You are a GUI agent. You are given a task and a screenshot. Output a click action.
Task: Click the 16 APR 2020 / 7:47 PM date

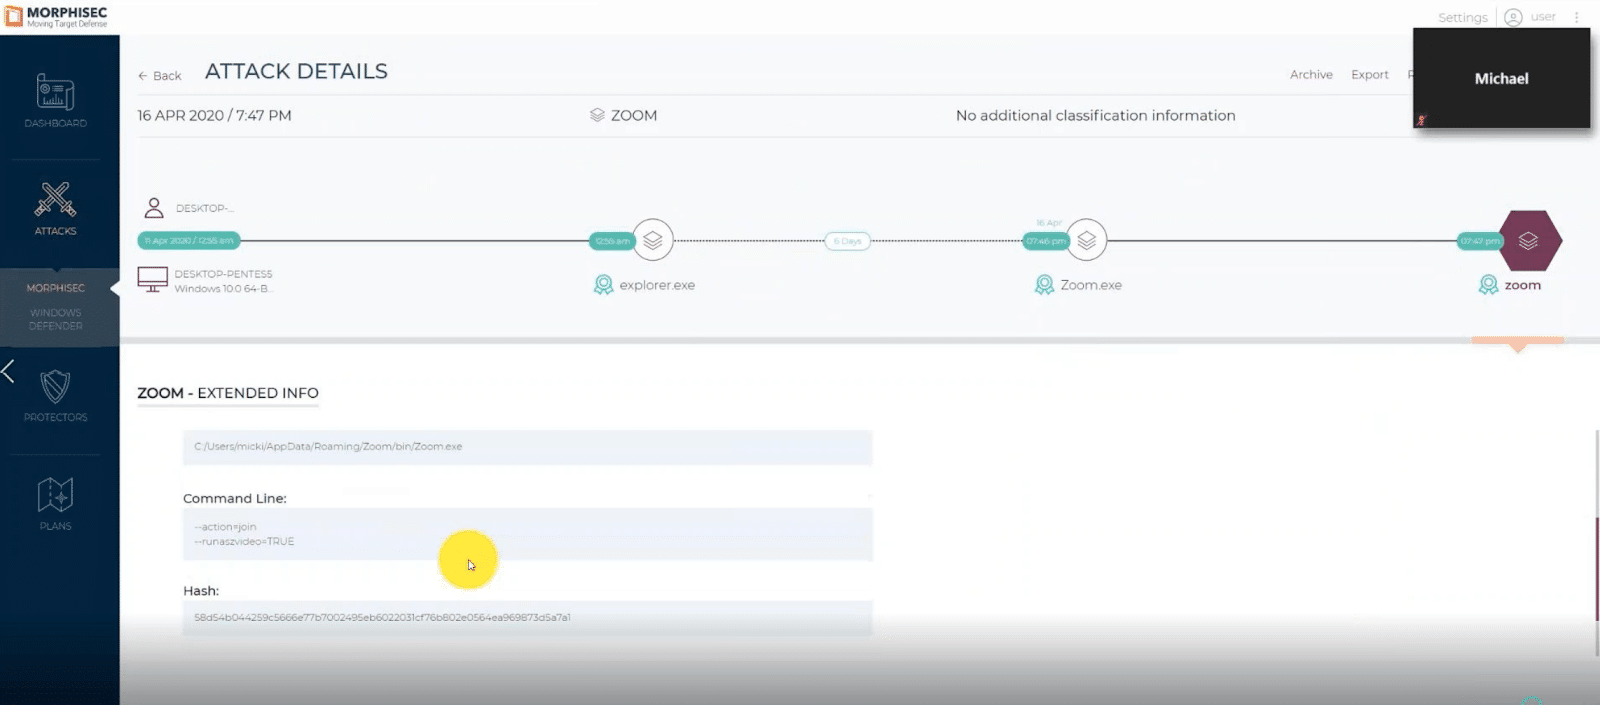point(214,115)
